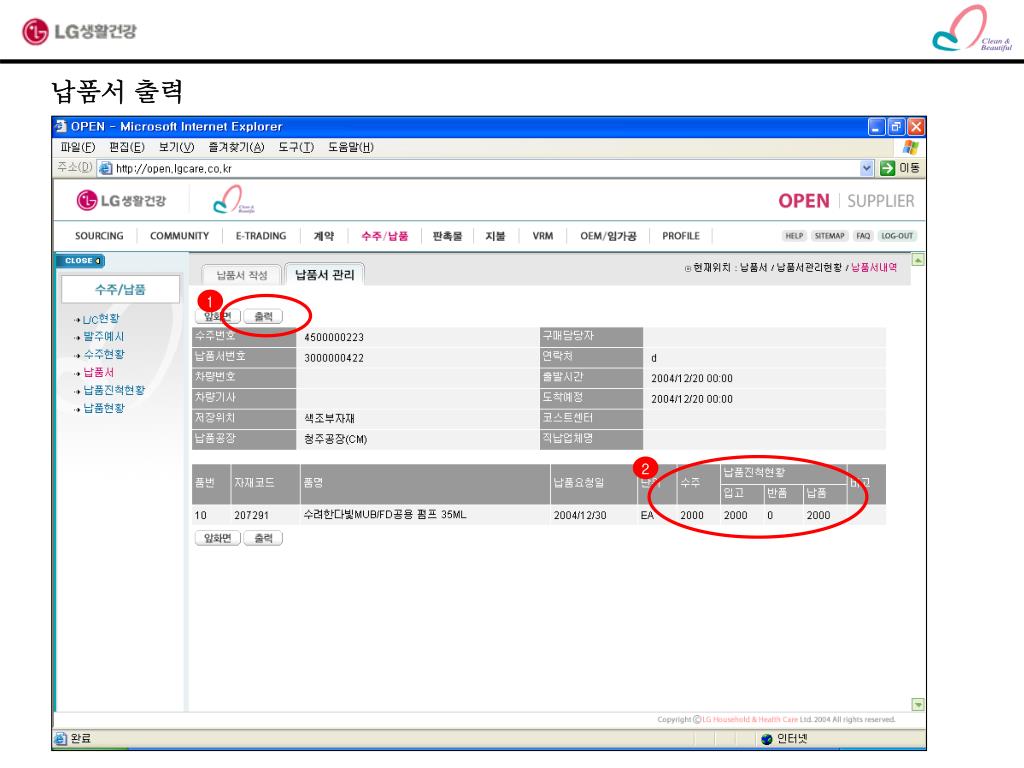Click the 인터넷 zone globe icon in status bar
This screenshot has height=768, width=1024.
(767, 739)
